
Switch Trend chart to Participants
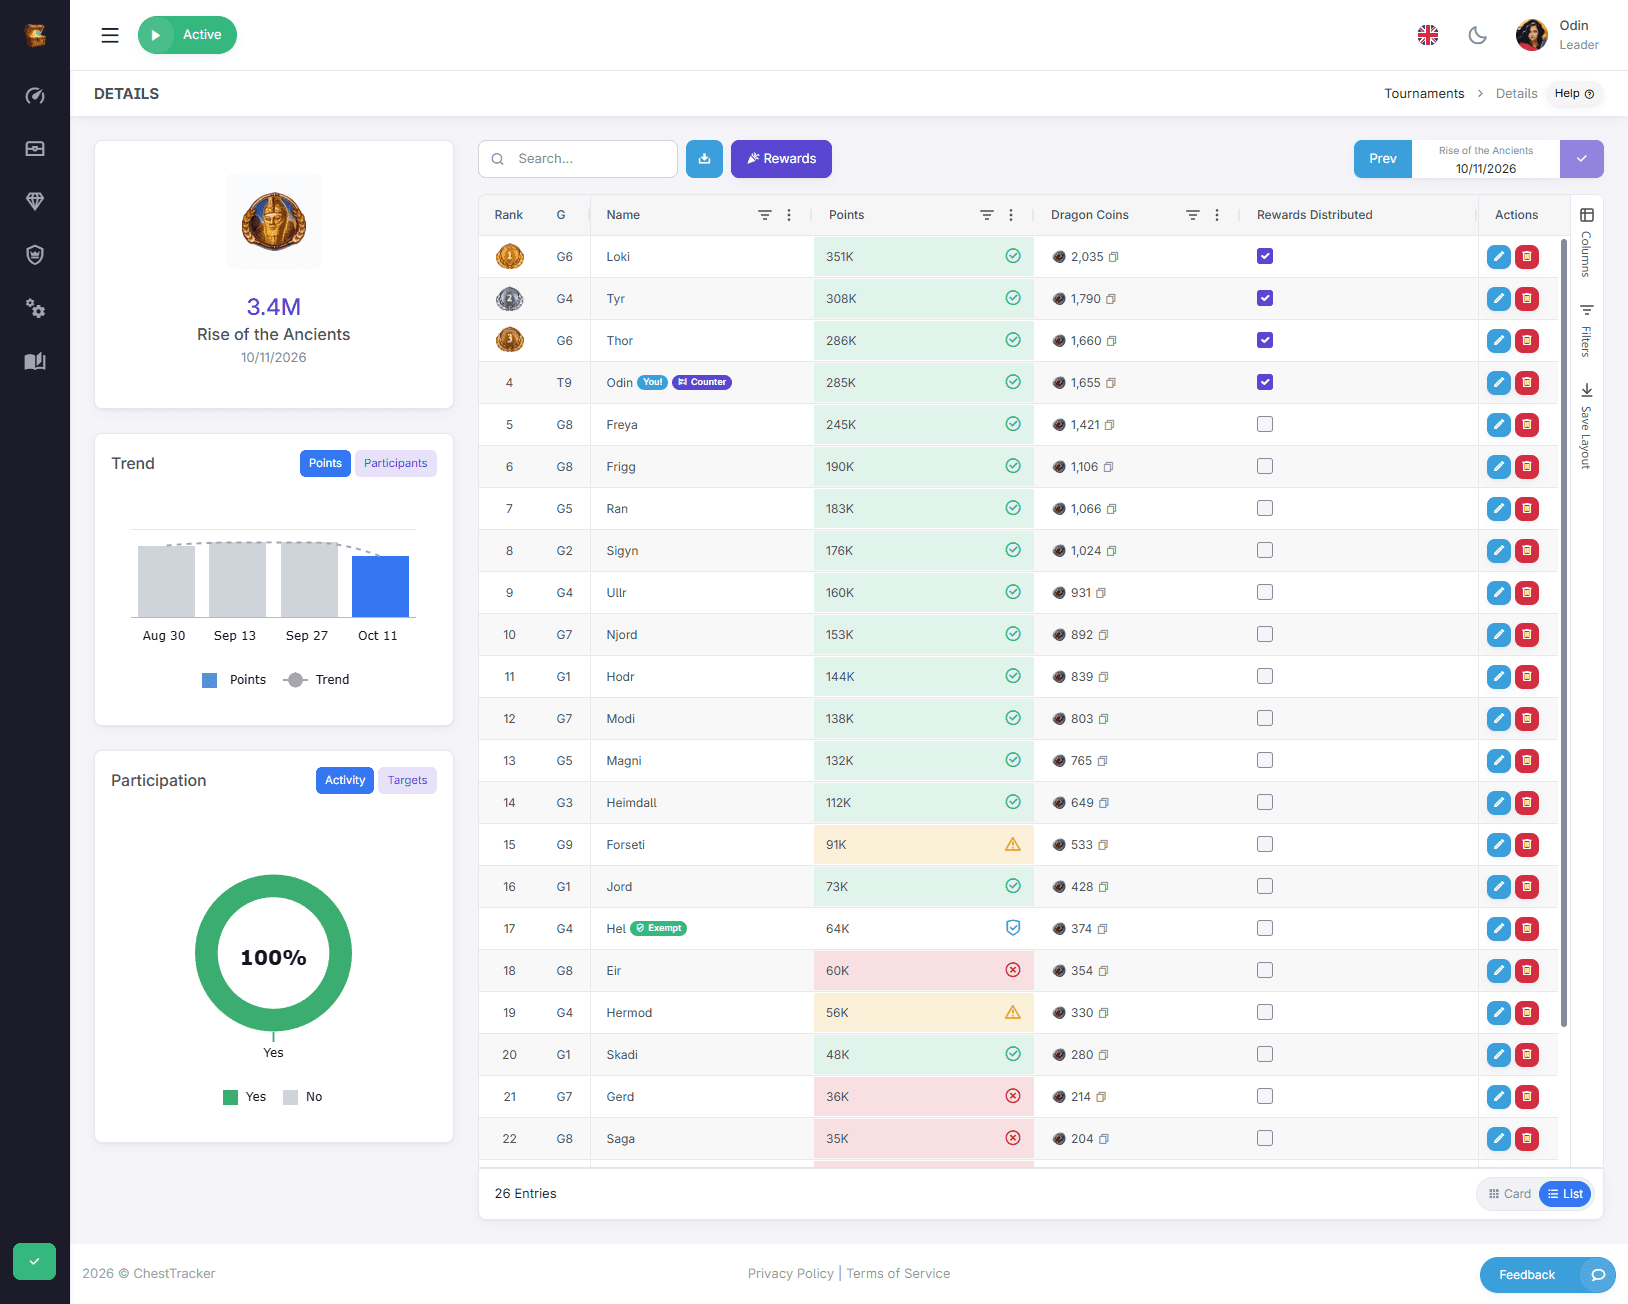pyautogui.click(x=396, y=463)
